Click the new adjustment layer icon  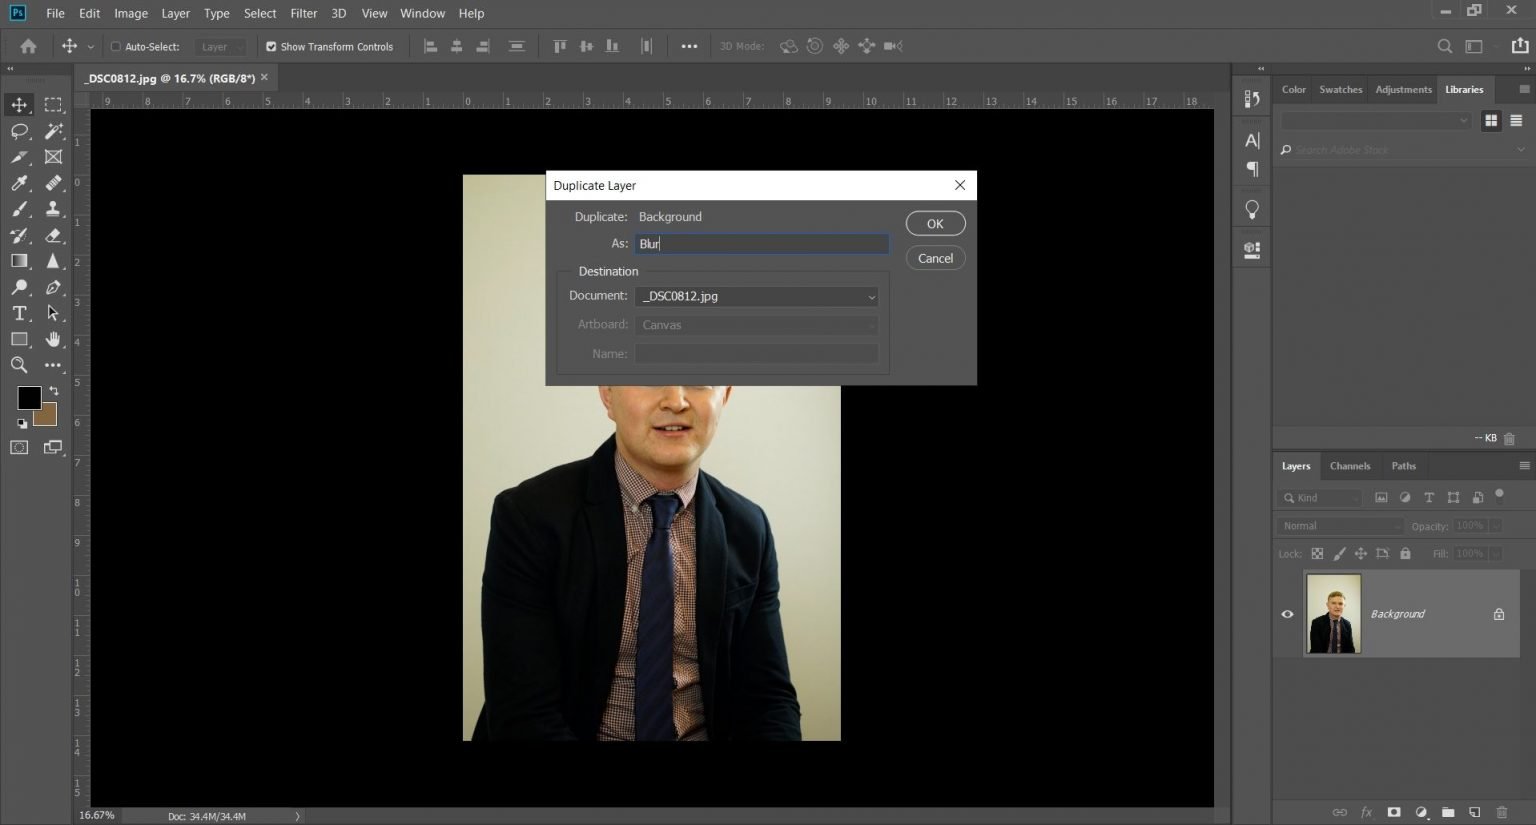point(1420,812)
